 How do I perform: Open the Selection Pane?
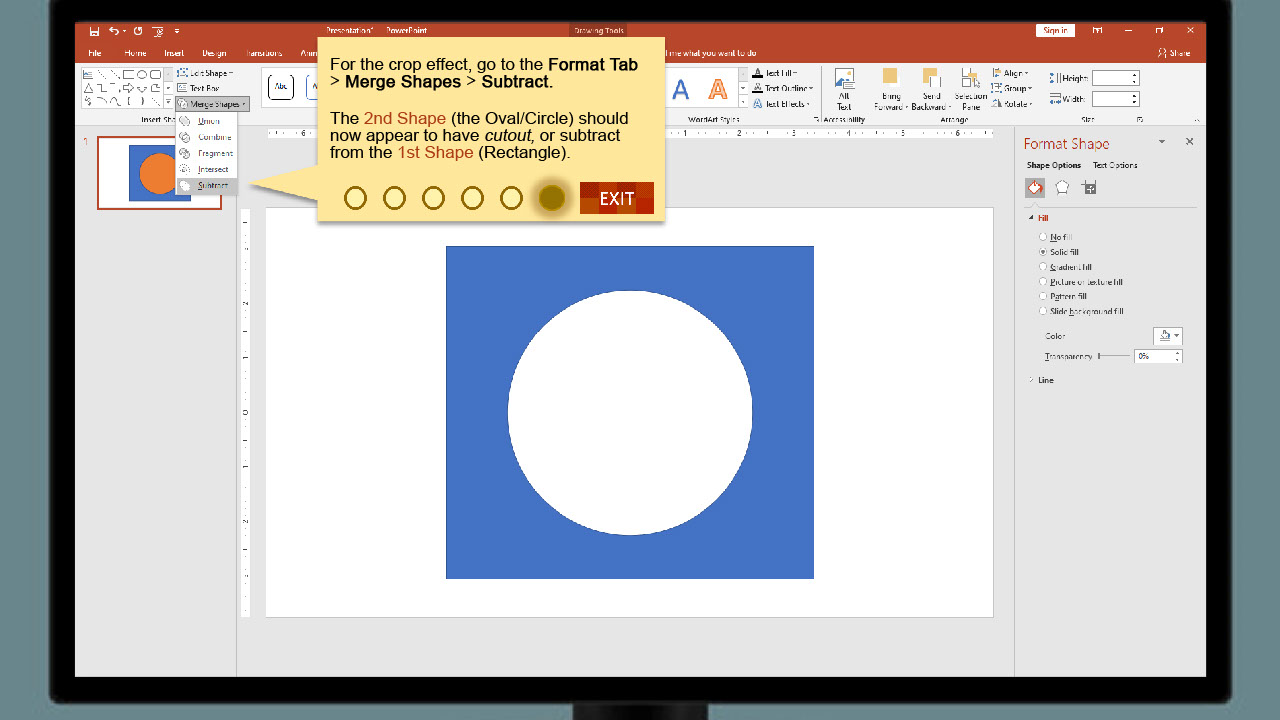click(x=969, y=88)
